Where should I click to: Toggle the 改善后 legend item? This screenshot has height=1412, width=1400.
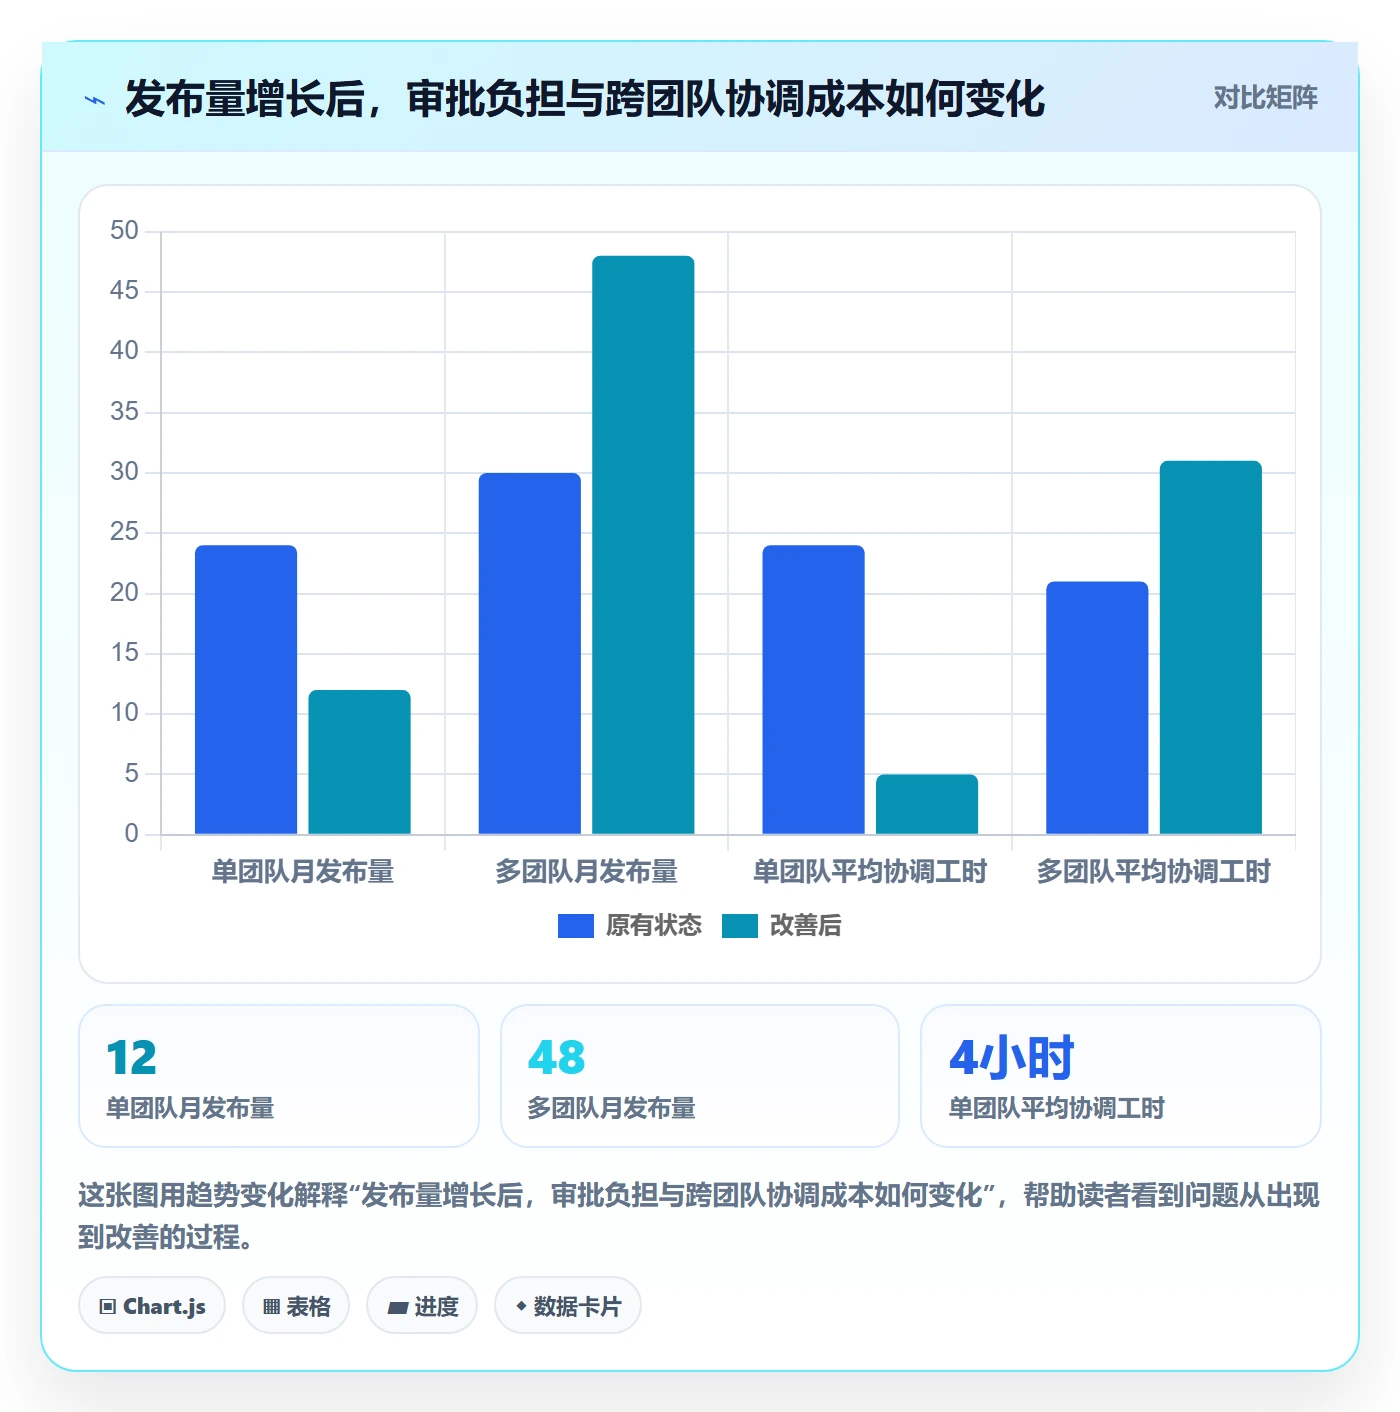pyautogui.click(x=781, y=926)
